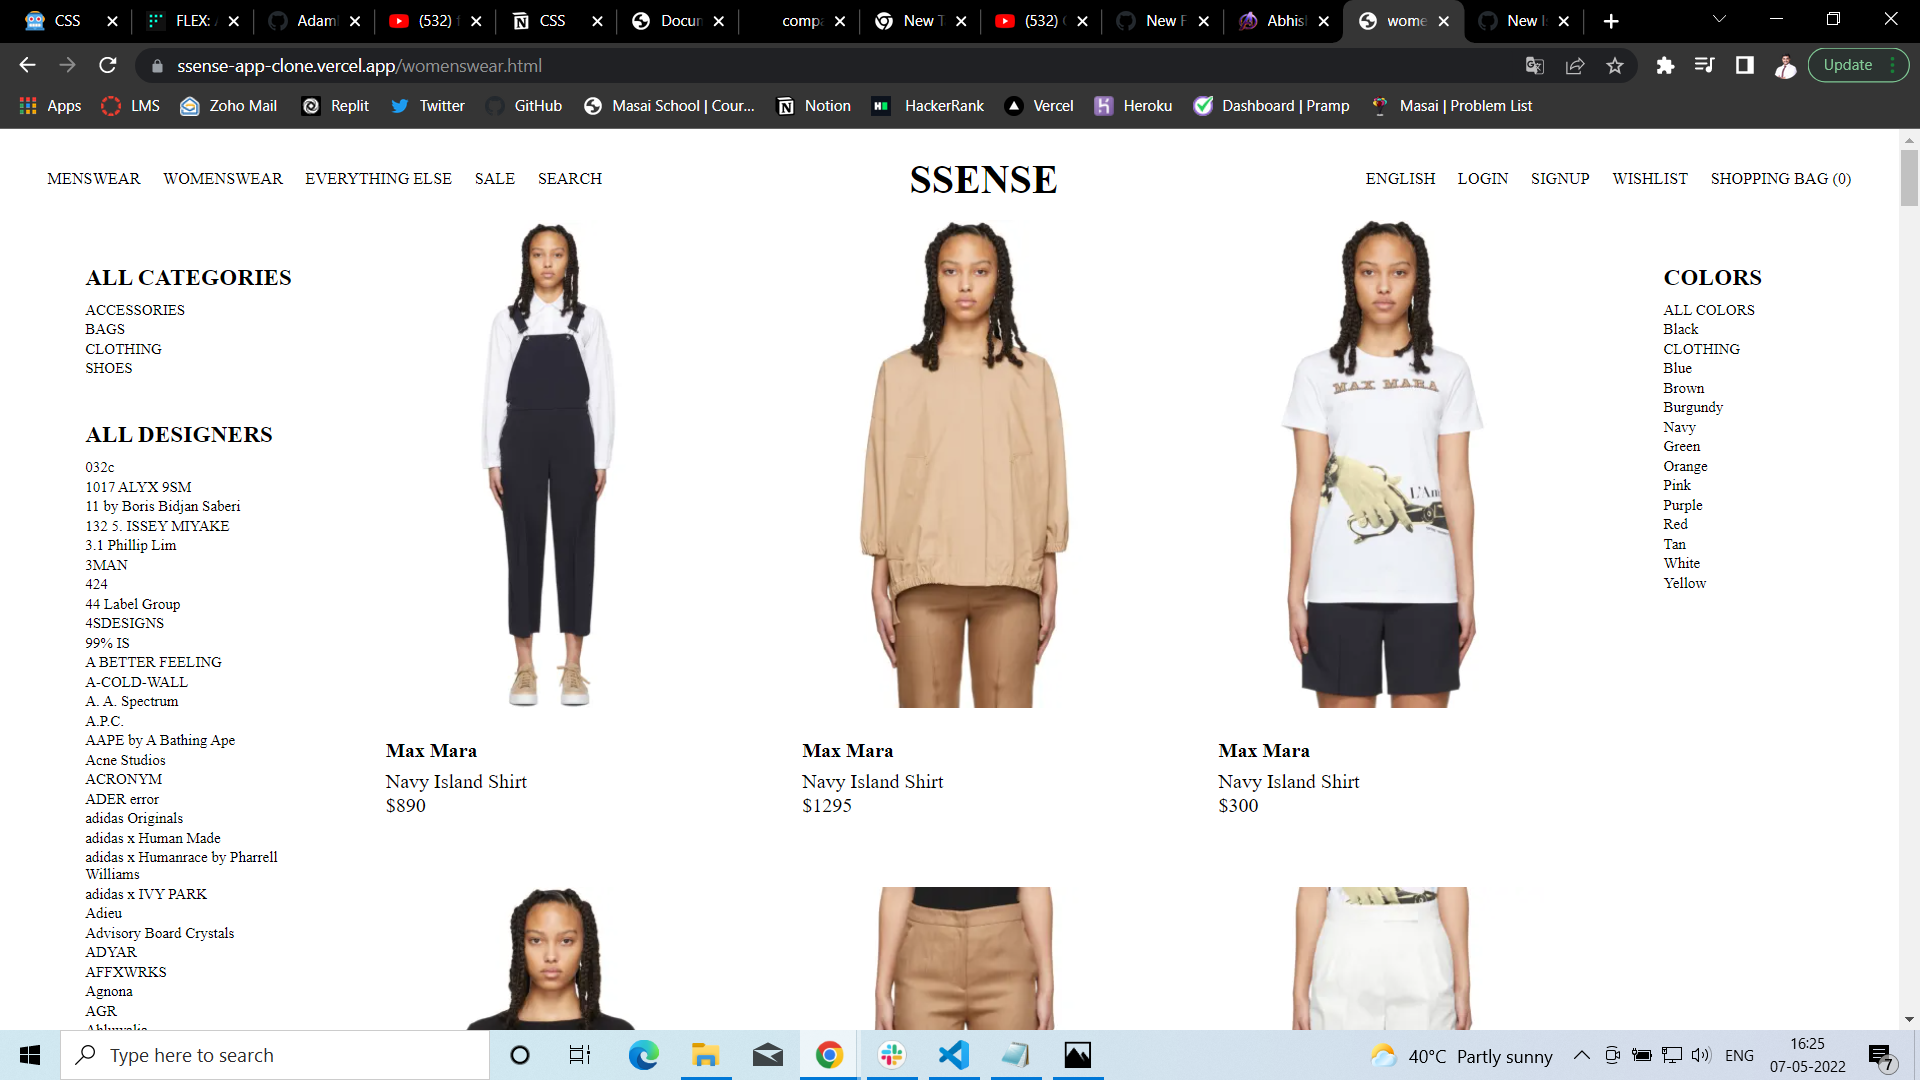Click the SSENSE logo heading
The height and width of the screenshot is (1080, 1920).
(x=983, y=180)
